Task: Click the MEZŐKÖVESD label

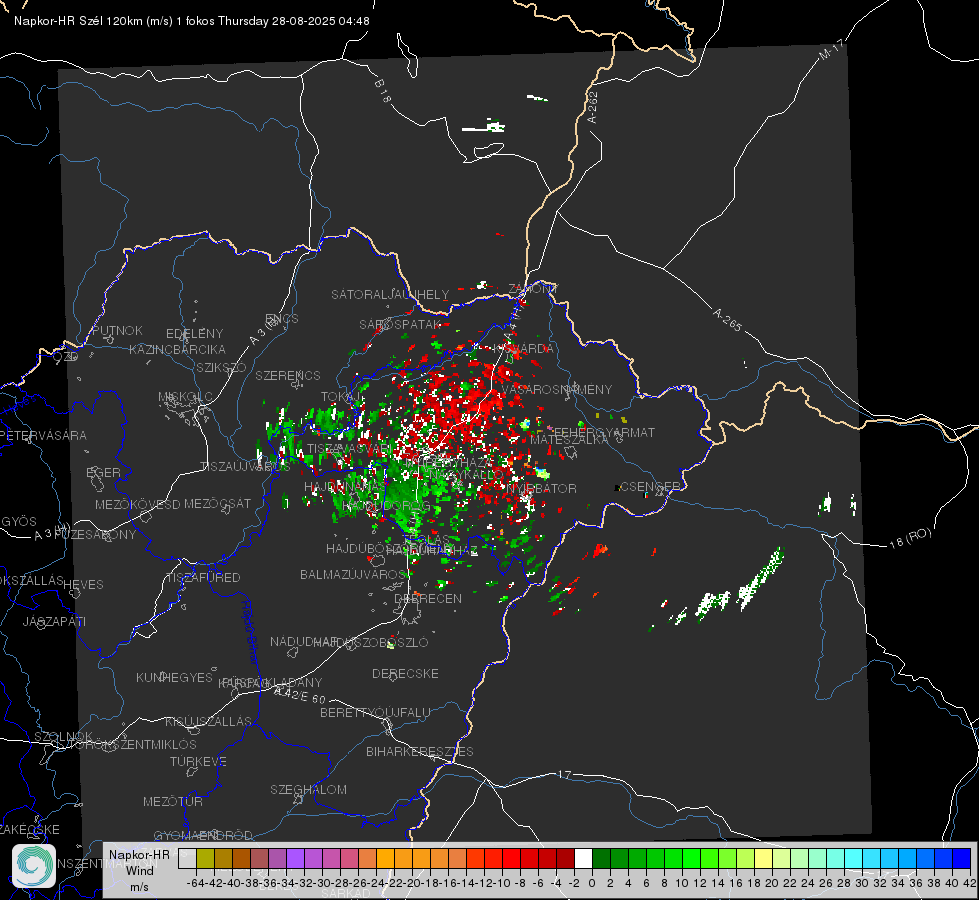Action: [x=137, y=504]
